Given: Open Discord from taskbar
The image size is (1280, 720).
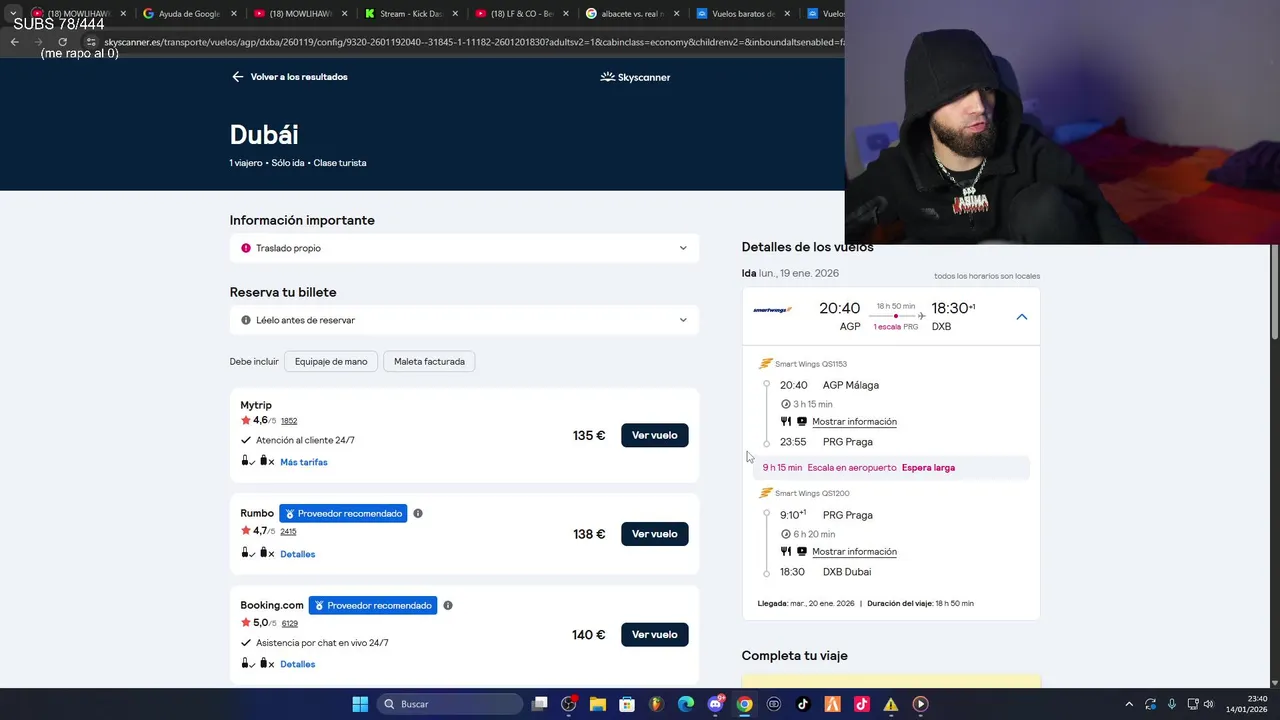Looking at the screenshot, I should (716, 704).
